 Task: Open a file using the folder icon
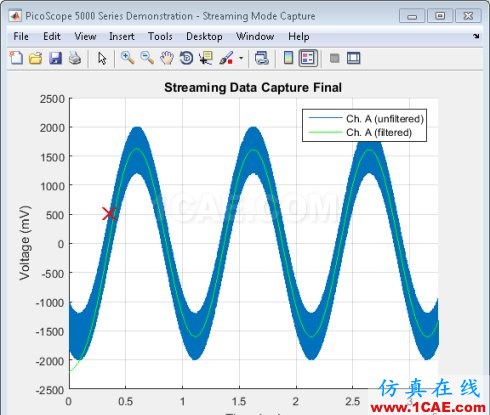(x=35, y=58)
